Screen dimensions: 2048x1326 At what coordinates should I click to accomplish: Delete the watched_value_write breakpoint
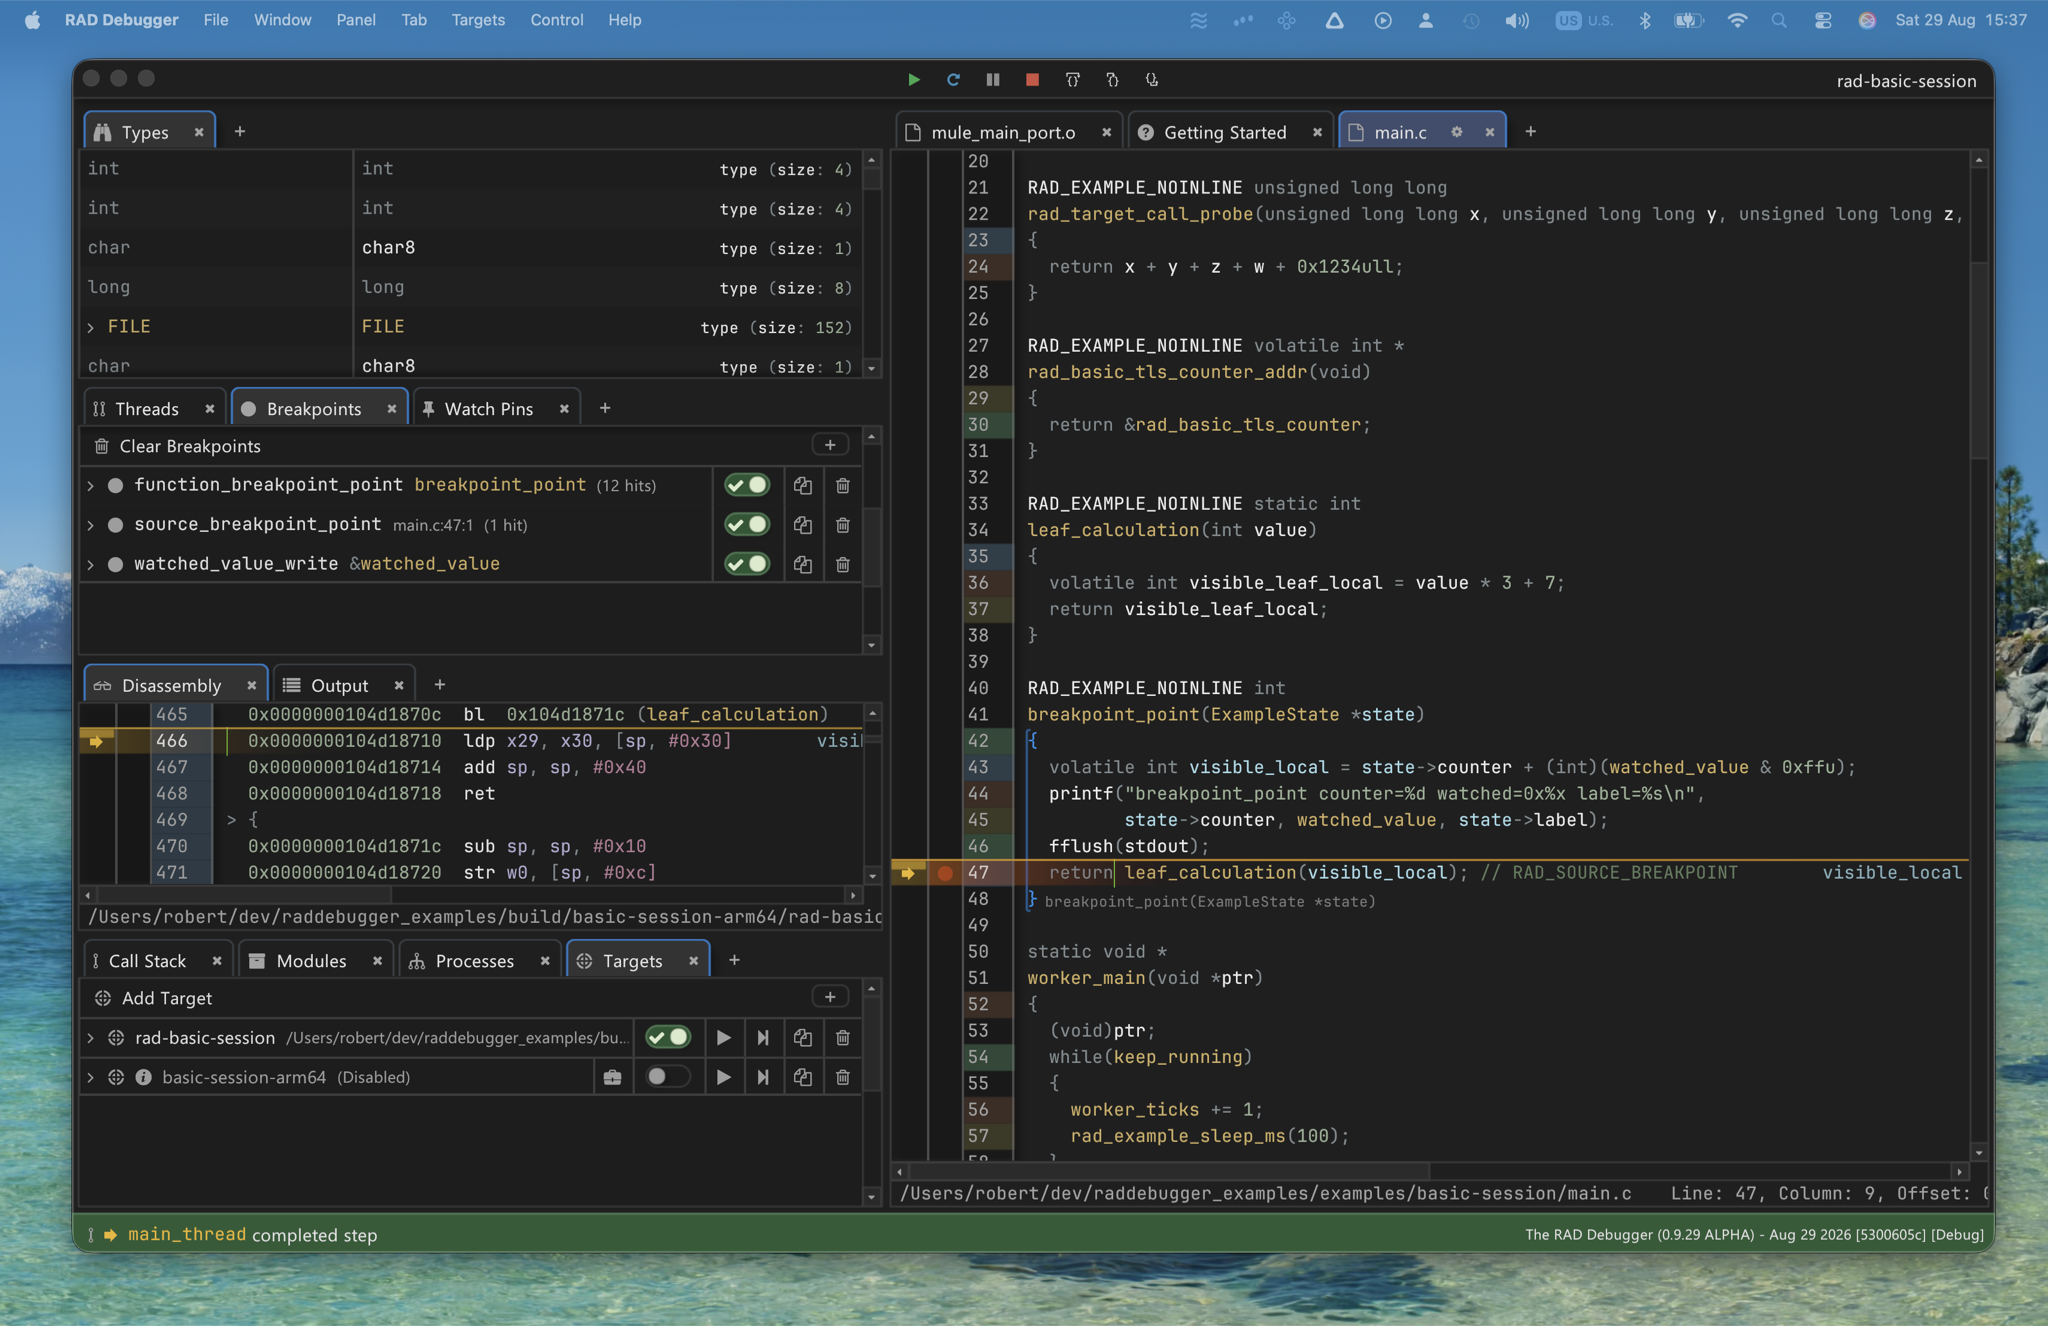click(x=843, y=564)
